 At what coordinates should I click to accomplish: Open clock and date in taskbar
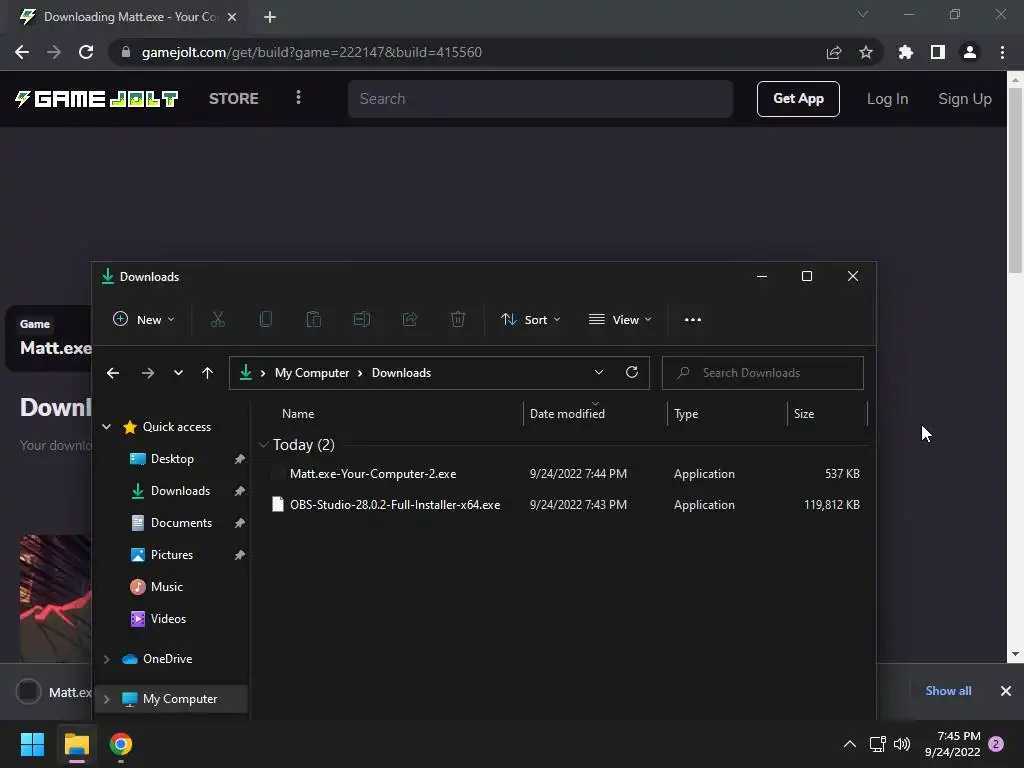click(x=953, y=744)
